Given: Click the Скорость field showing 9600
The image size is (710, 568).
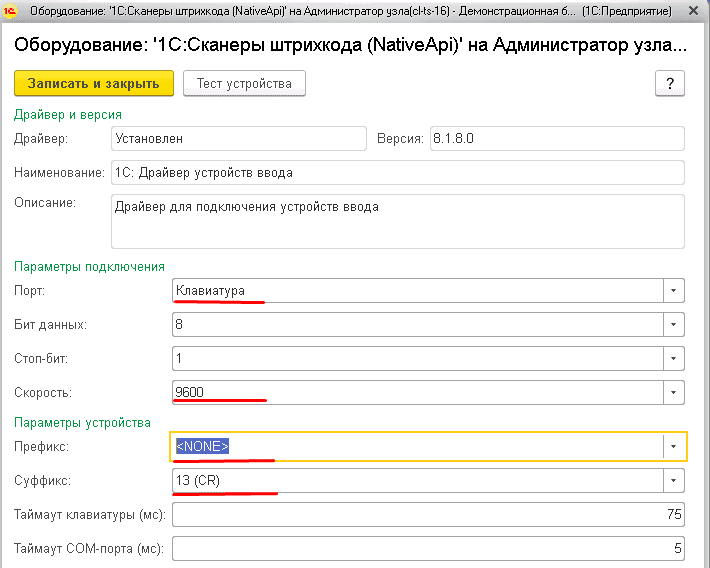Looking at the screenshot, I should point(418,392).
